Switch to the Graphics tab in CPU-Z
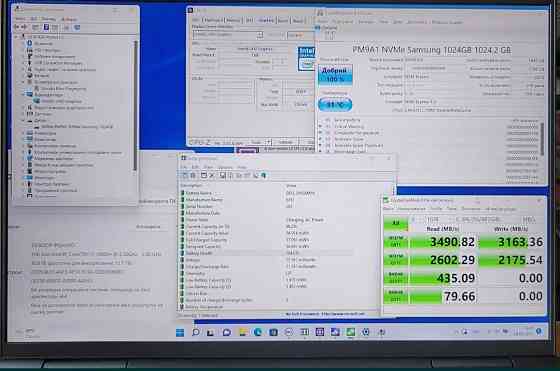The image size is (560, 371). (x=265, y=20)
